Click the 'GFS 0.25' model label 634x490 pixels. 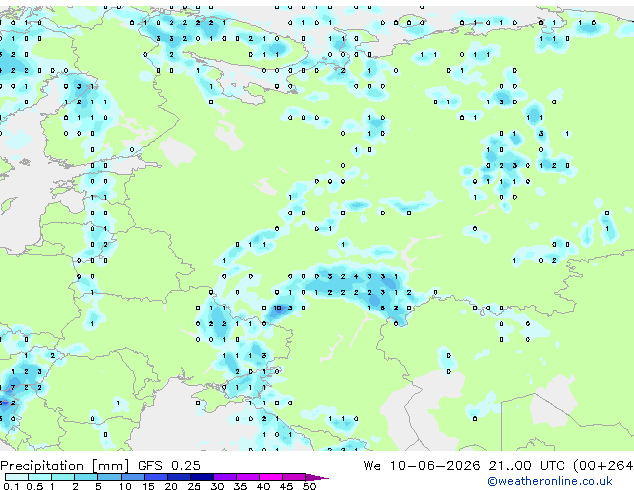(x=169, y=466)
